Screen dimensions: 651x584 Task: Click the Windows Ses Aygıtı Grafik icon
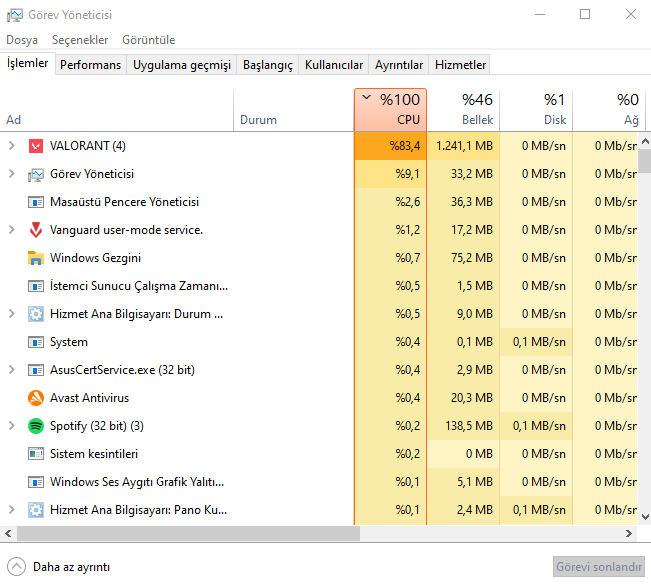coord(36,482)
